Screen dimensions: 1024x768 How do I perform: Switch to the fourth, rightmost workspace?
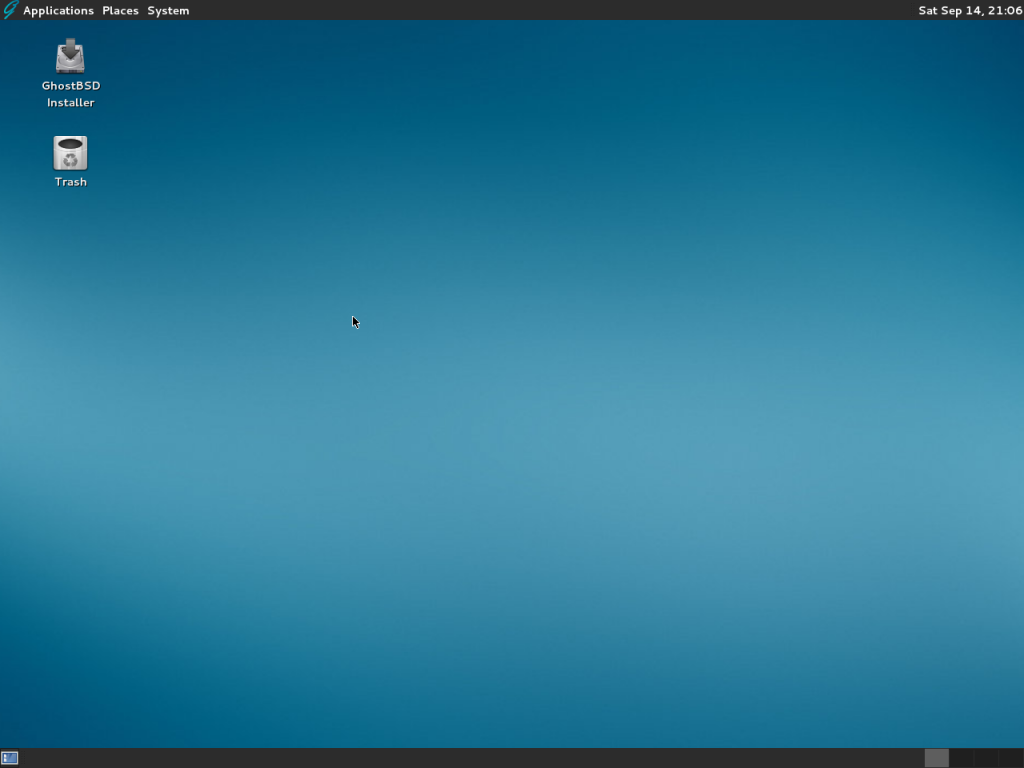tap(1010, 758)
